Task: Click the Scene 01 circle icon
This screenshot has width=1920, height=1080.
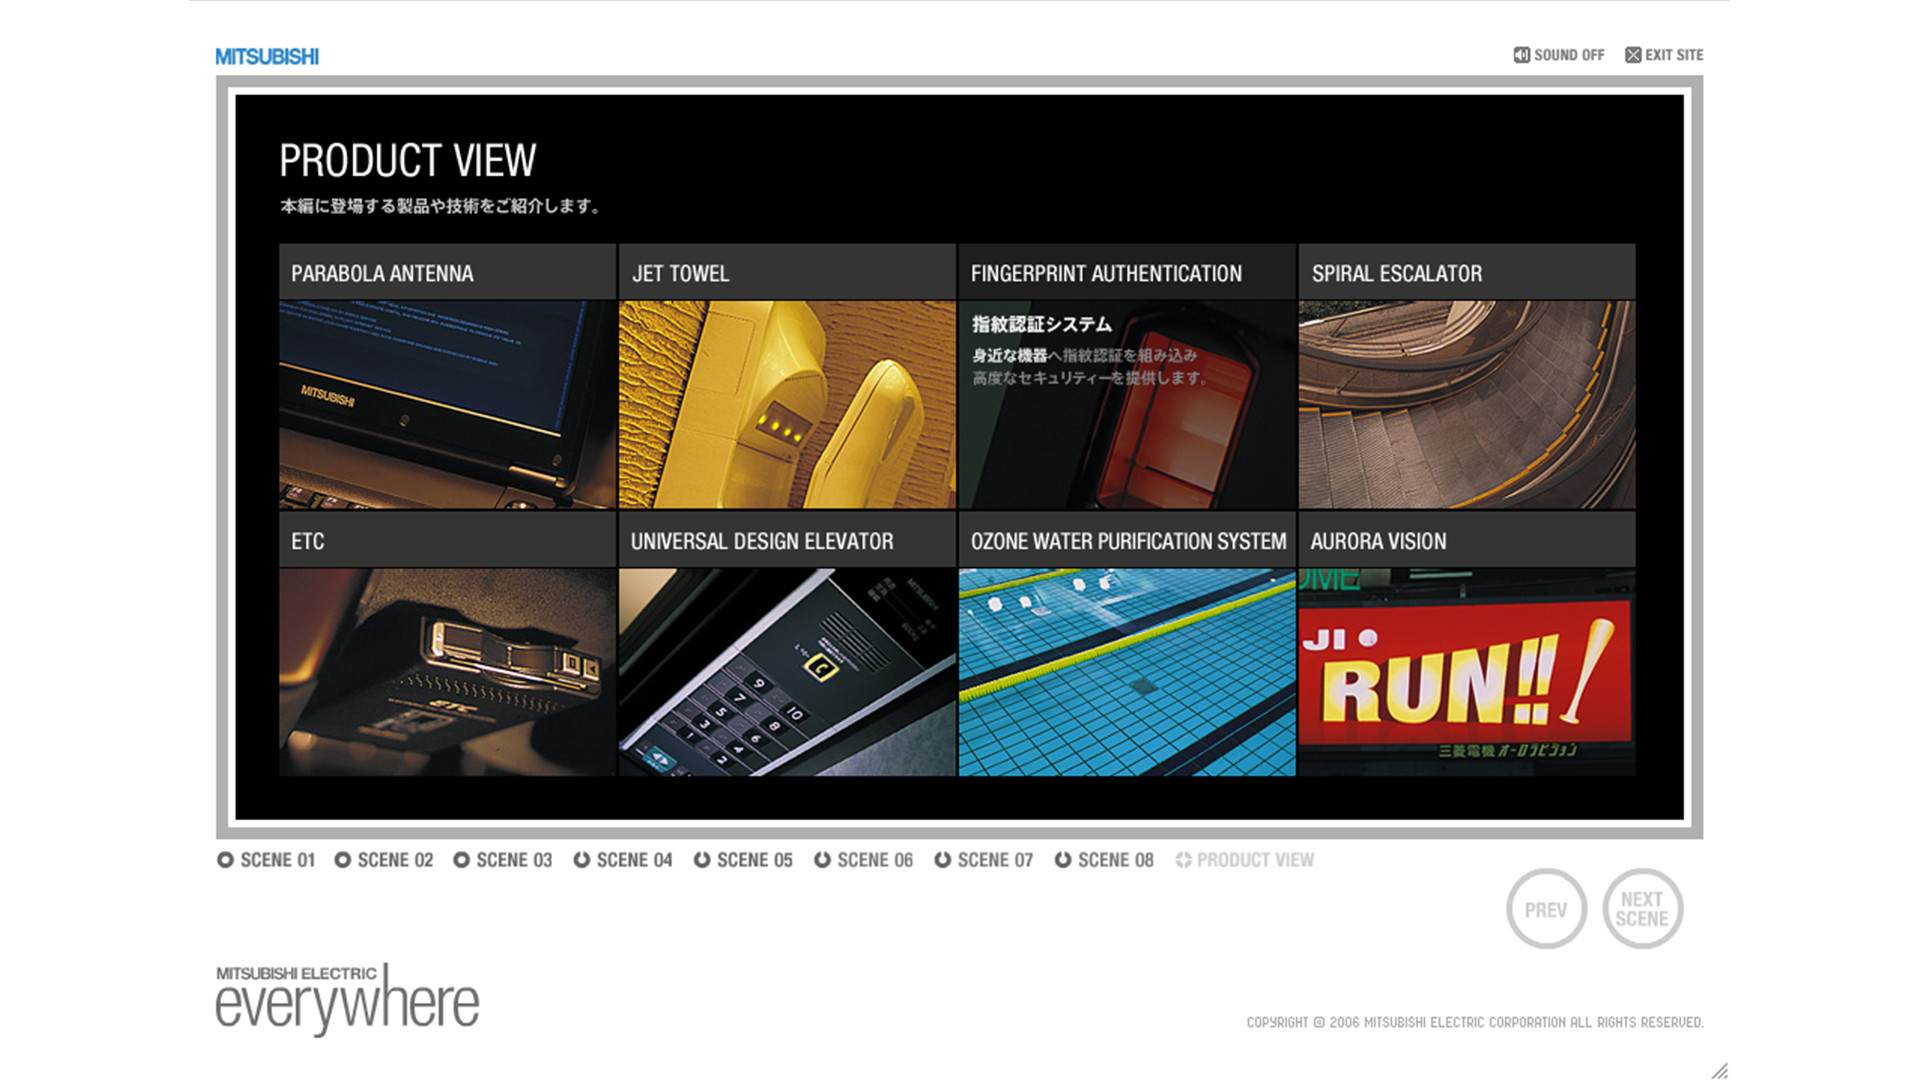Action: click(x=225, y=860)
